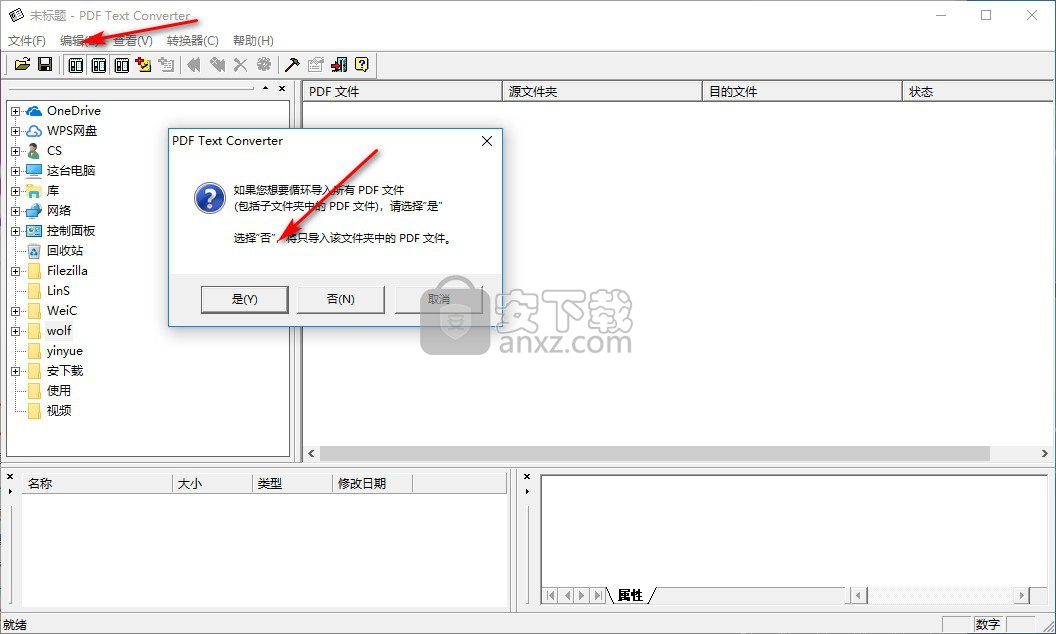The image size is (1056, 634).
Task: Expand the 这台电脑 tree node
Action: coord(15,171)
